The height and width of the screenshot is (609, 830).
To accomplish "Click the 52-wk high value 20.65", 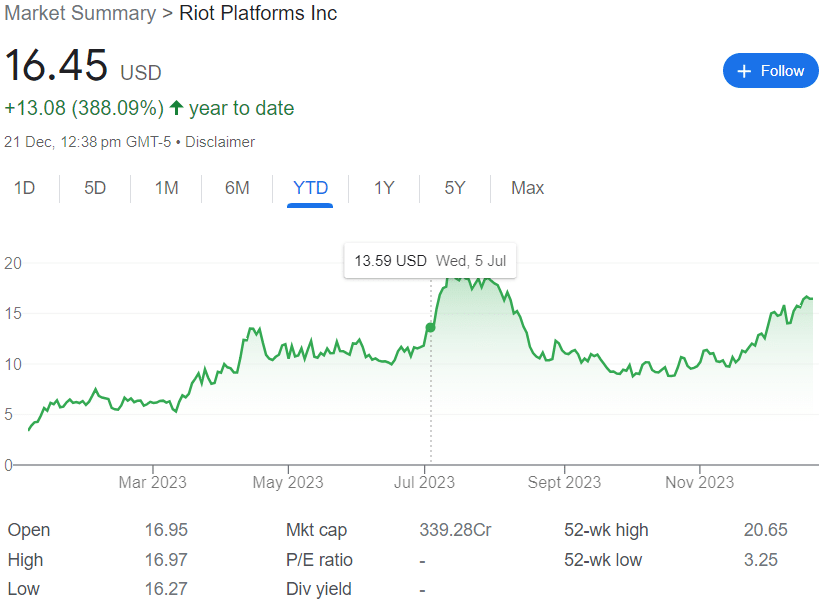I will (x=764, y=530).
